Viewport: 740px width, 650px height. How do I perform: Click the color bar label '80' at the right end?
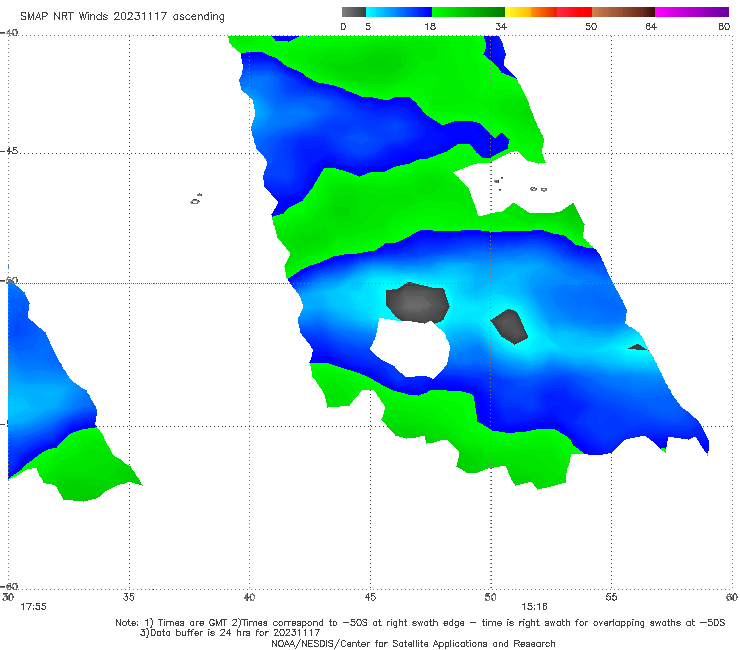click(x=724, y=26)
